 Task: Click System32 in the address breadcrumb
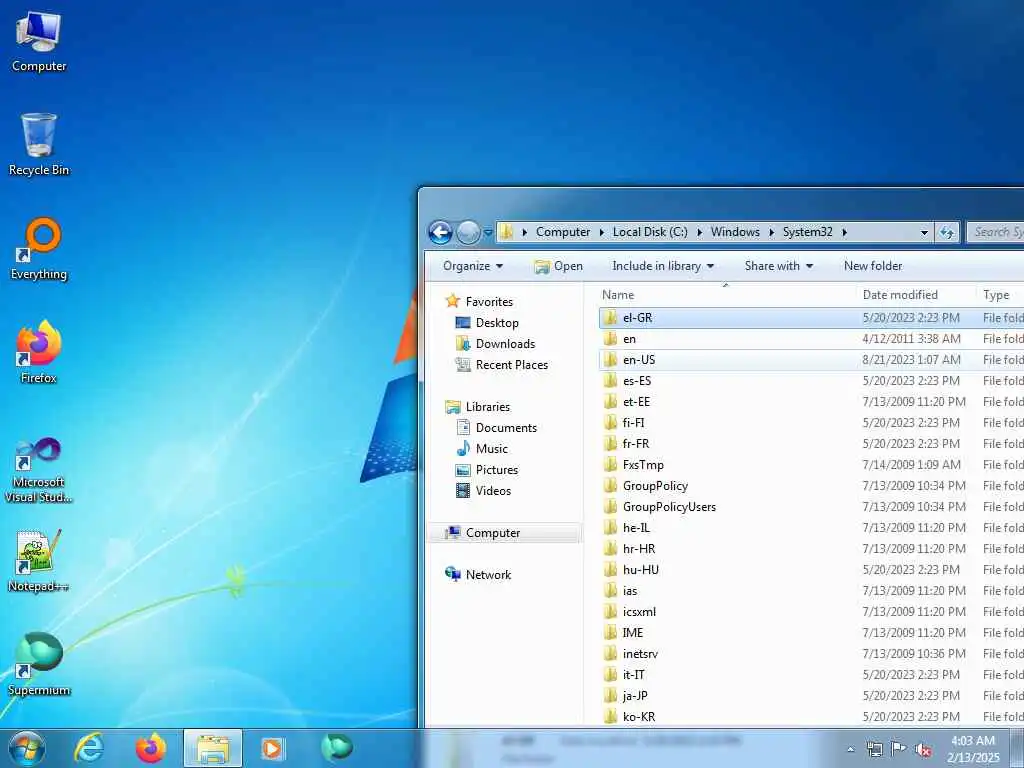(807, 232)
